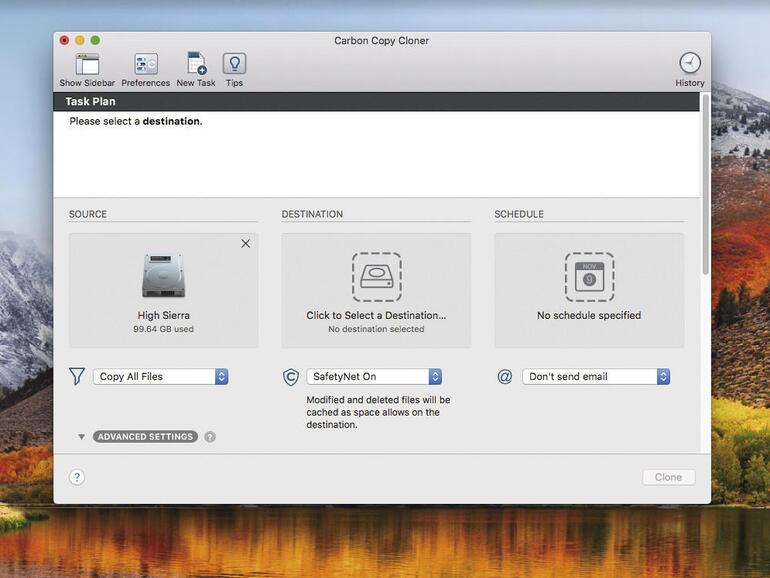Click the window's vertical scrollbar
Viewport: 770px width, 578px height.
click(706, 186)
